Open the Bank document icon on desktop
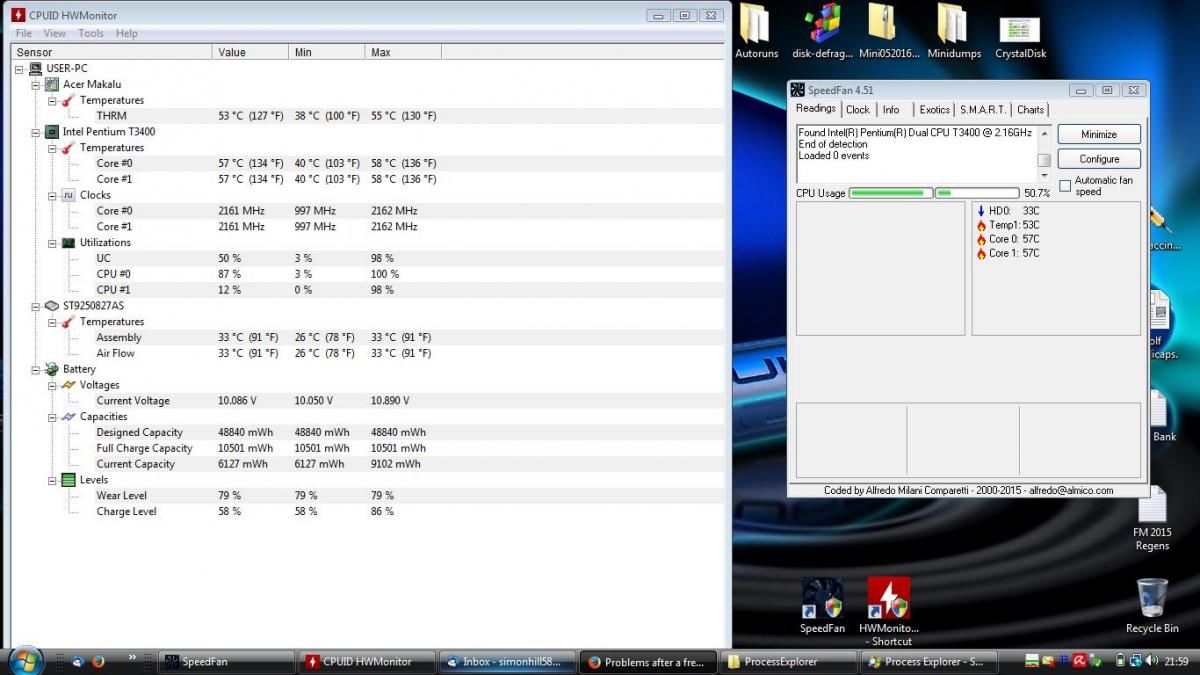Screen dimensions: 1200x675 coord(1160,415)
